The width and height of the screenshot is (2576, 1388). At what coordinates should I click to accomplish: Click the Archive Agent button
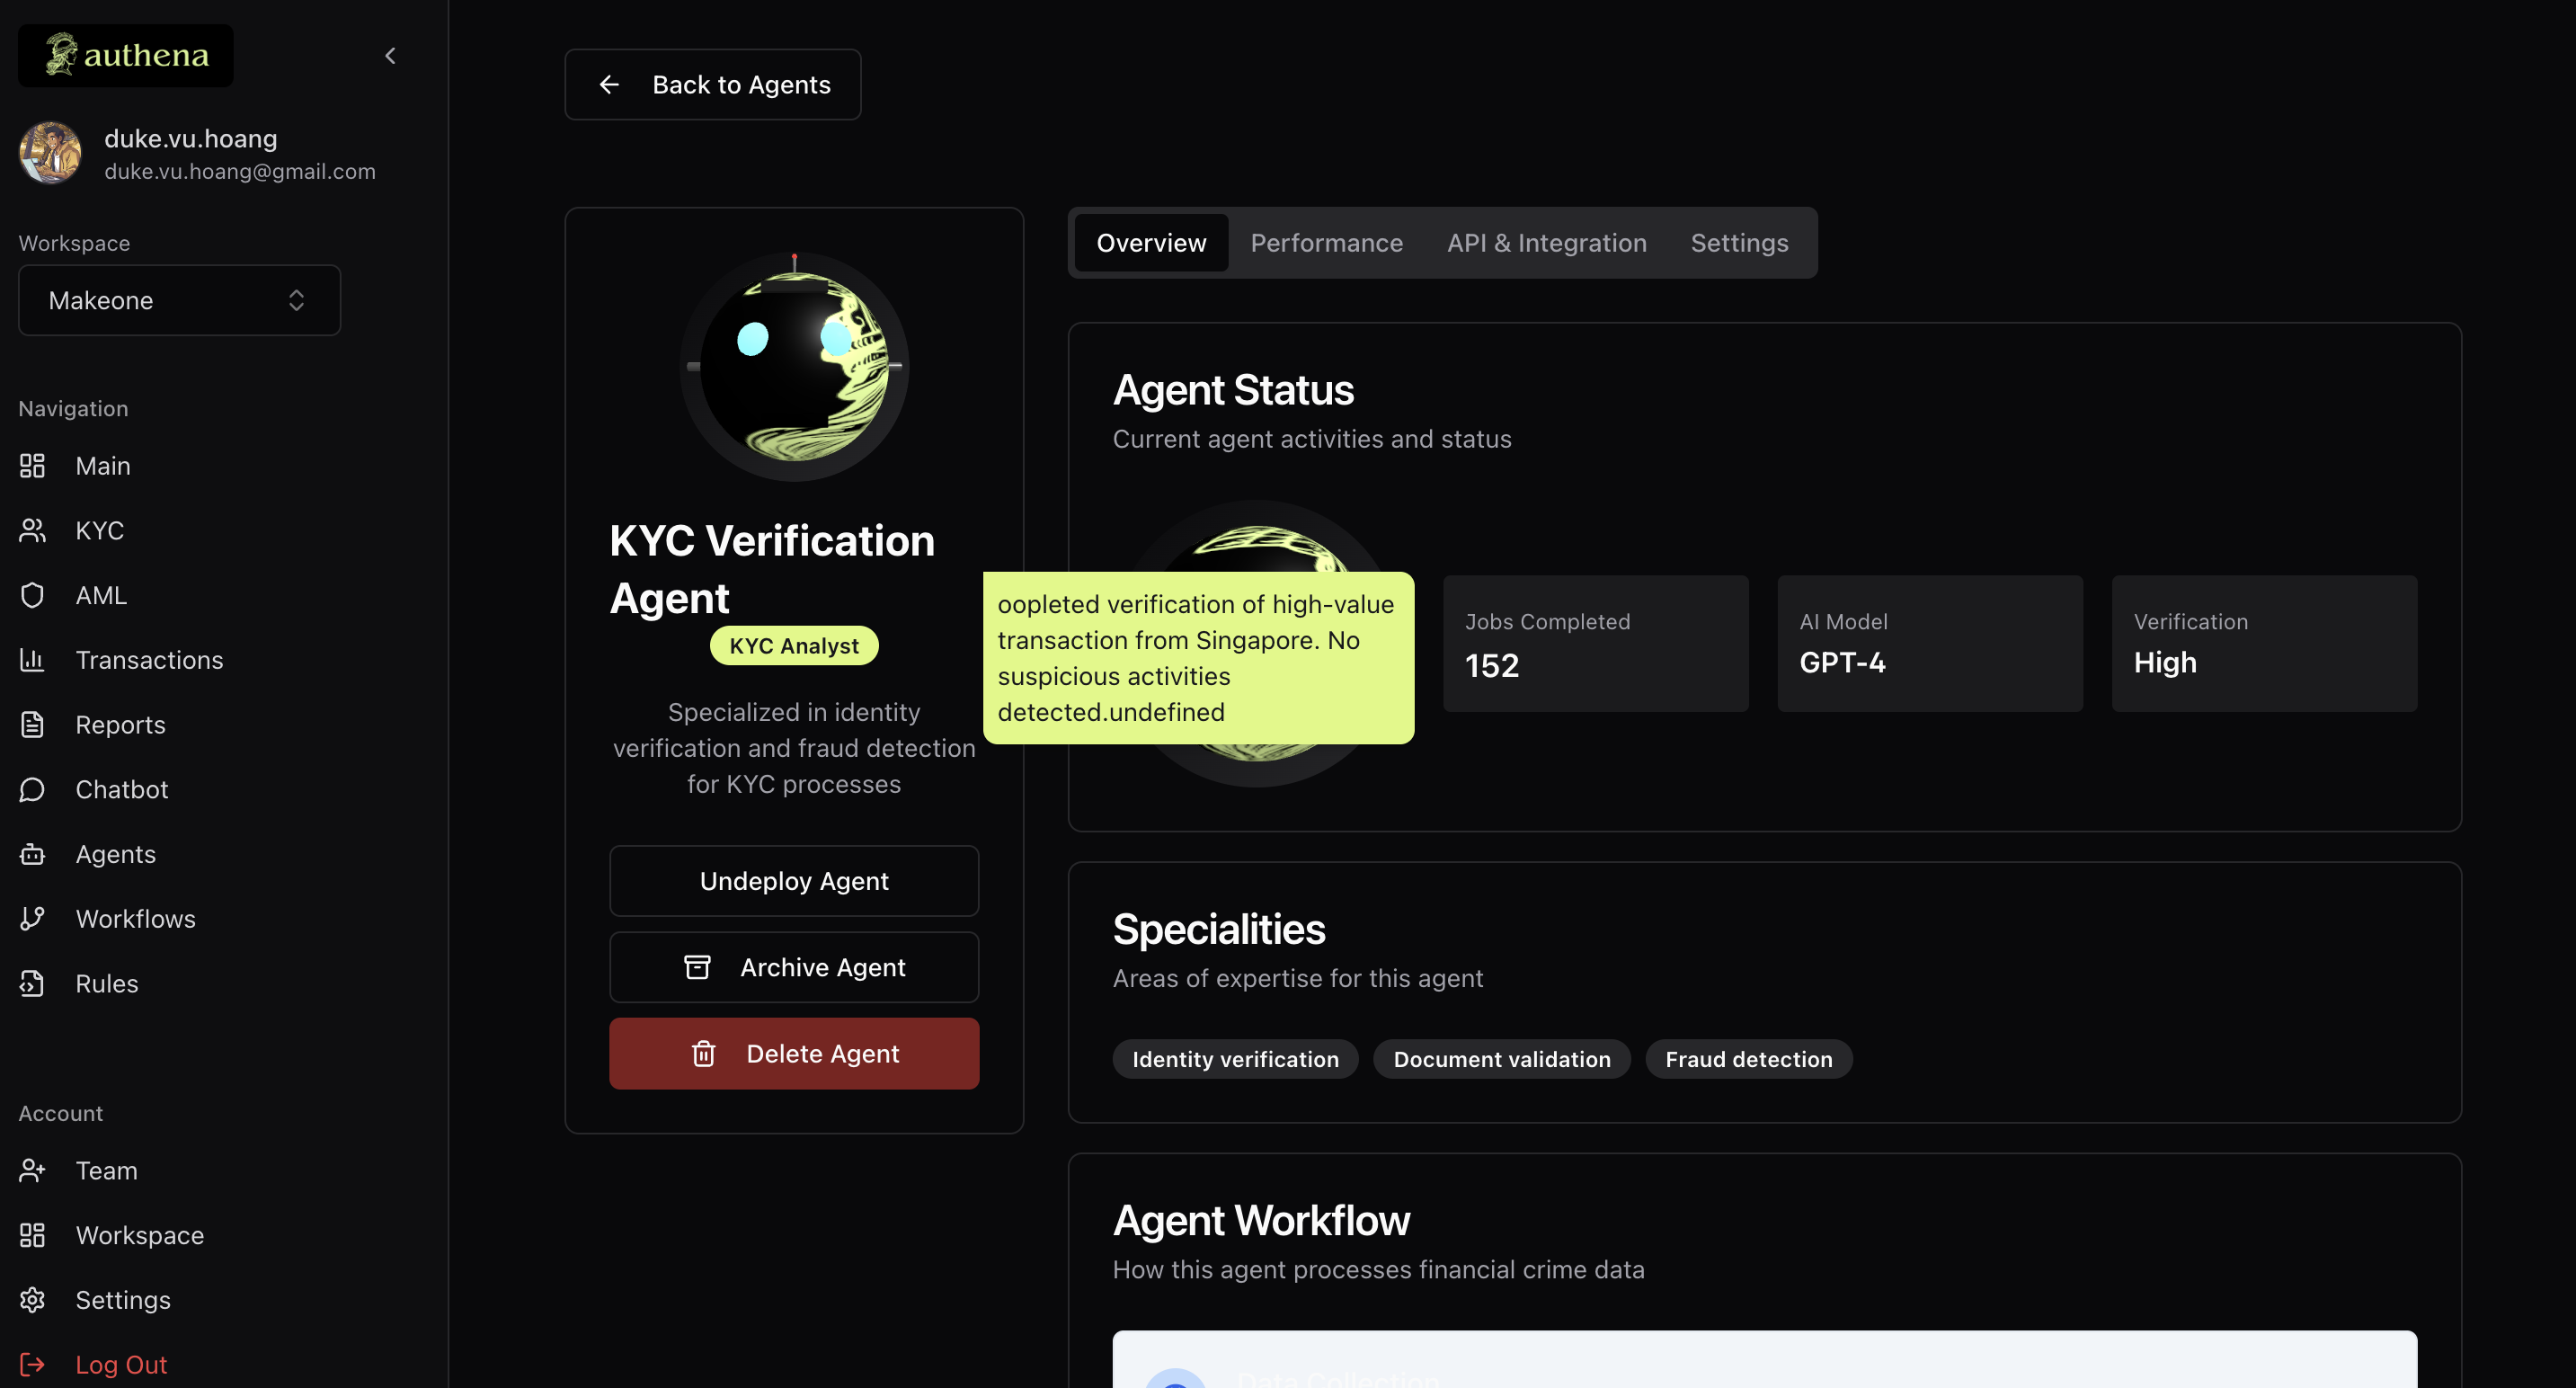click(794, 967)
